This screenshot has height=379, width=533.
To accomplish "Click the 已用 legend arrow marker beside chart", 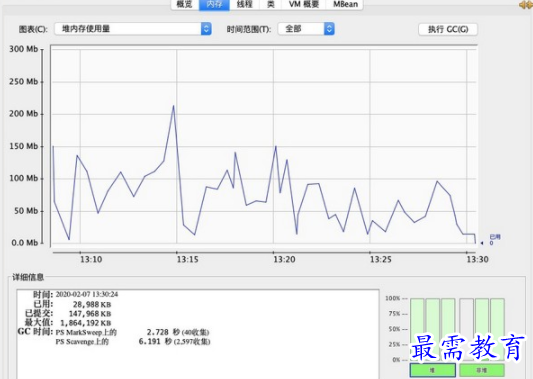I will click(482, 243).
